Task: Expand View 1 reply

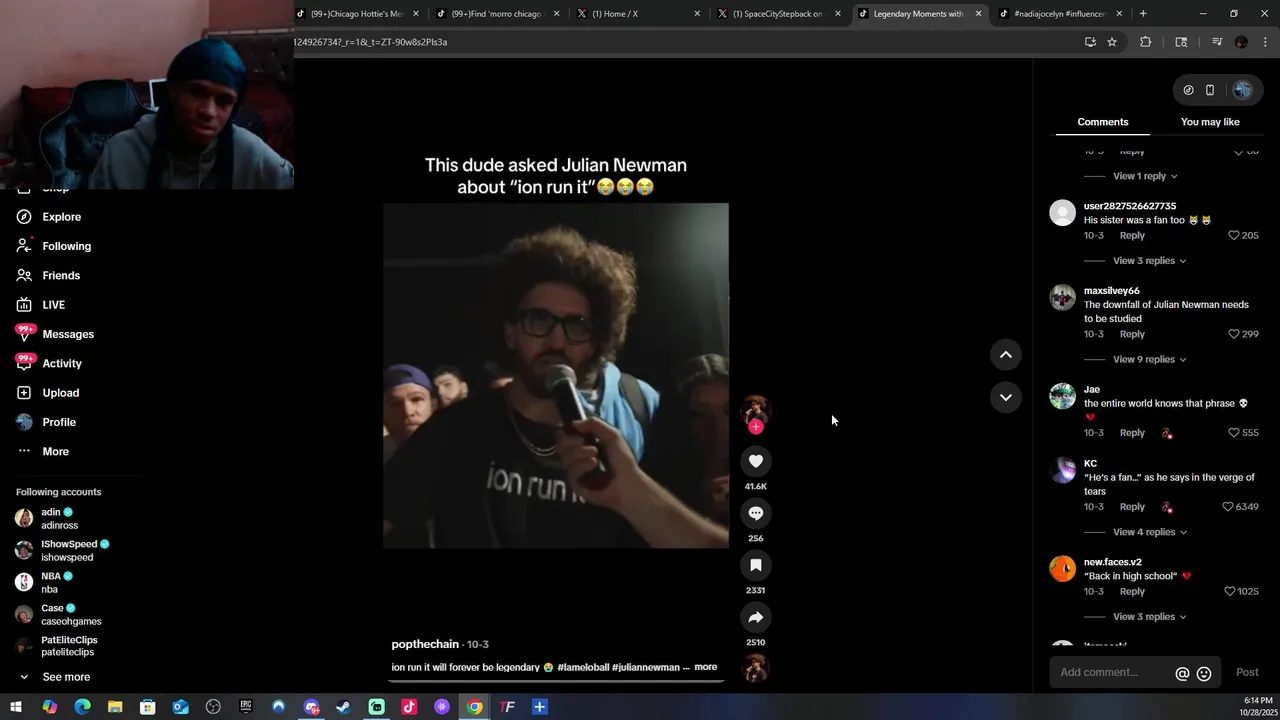Action: click(x=1145, y=176)
